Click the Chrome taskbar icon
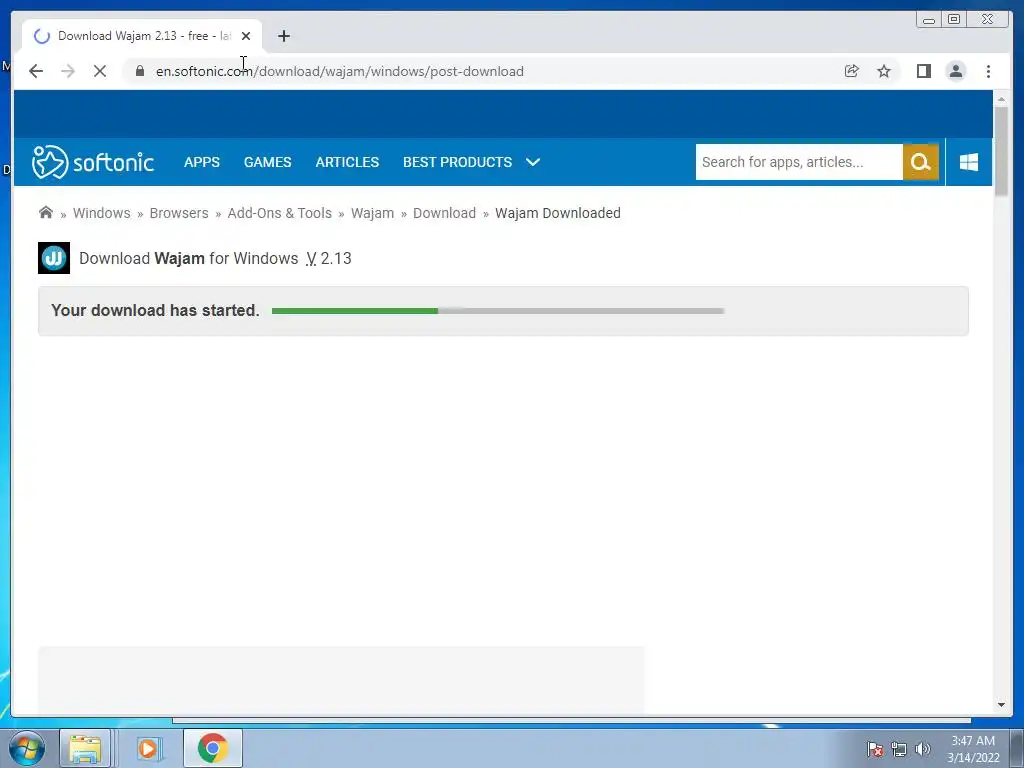This screenshot has width=1024, height=768. click(x=213, y=748)
